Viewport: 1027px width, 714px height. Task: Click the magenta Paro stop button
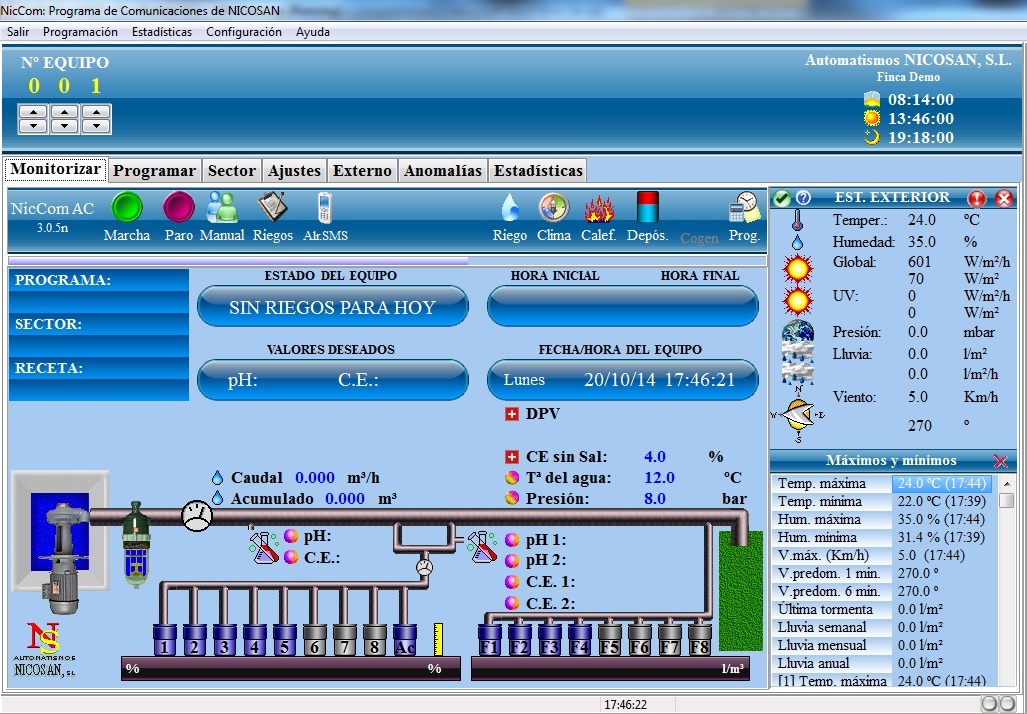[x=179, y=208]
